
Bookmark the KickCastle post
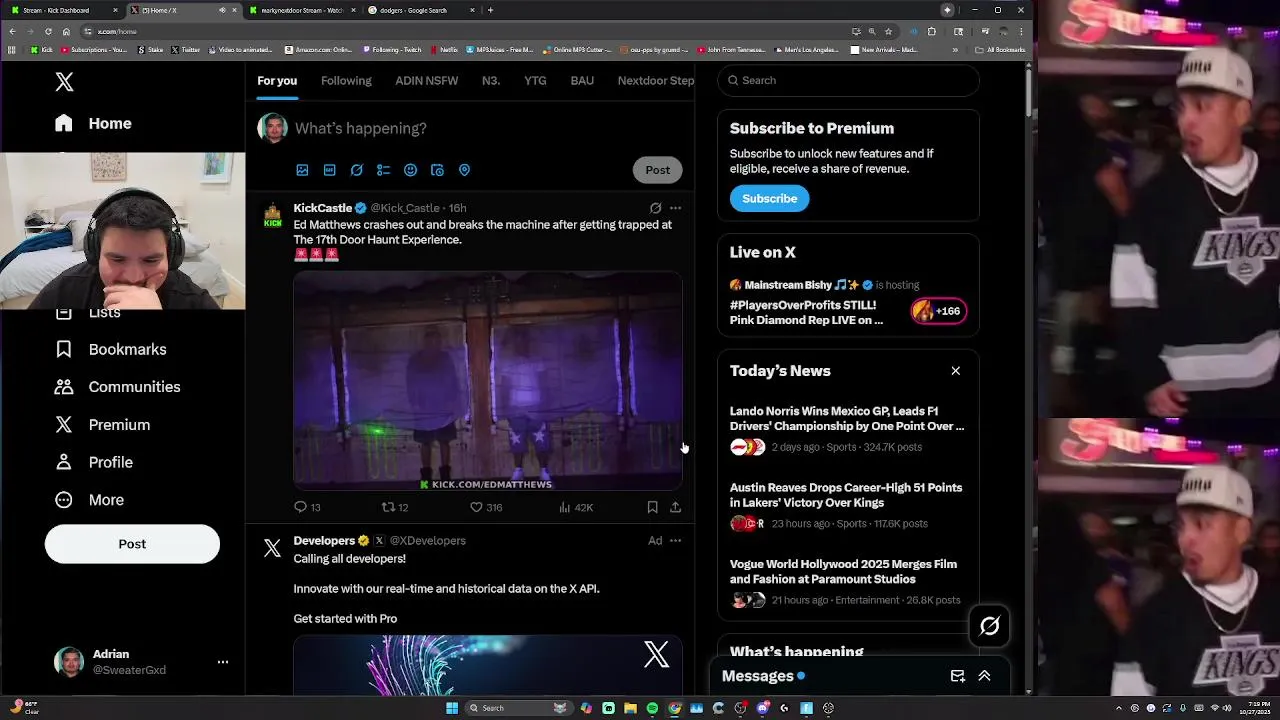click(x=652, y=507)
